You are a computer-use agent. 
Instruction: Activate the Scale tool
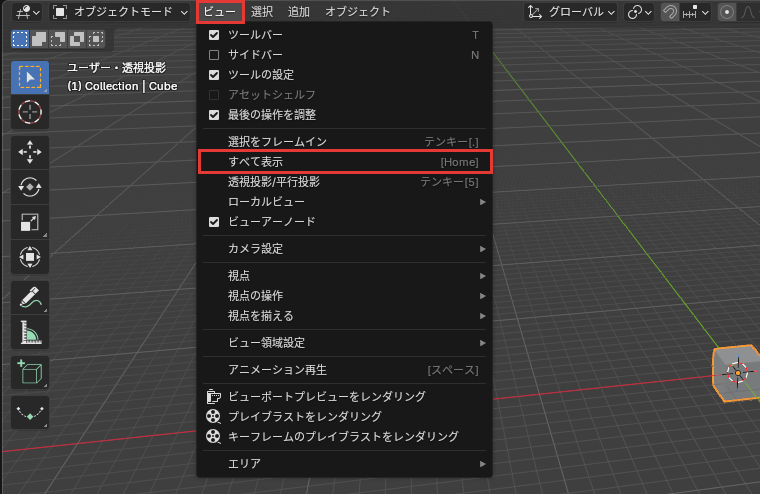point(30,222)
